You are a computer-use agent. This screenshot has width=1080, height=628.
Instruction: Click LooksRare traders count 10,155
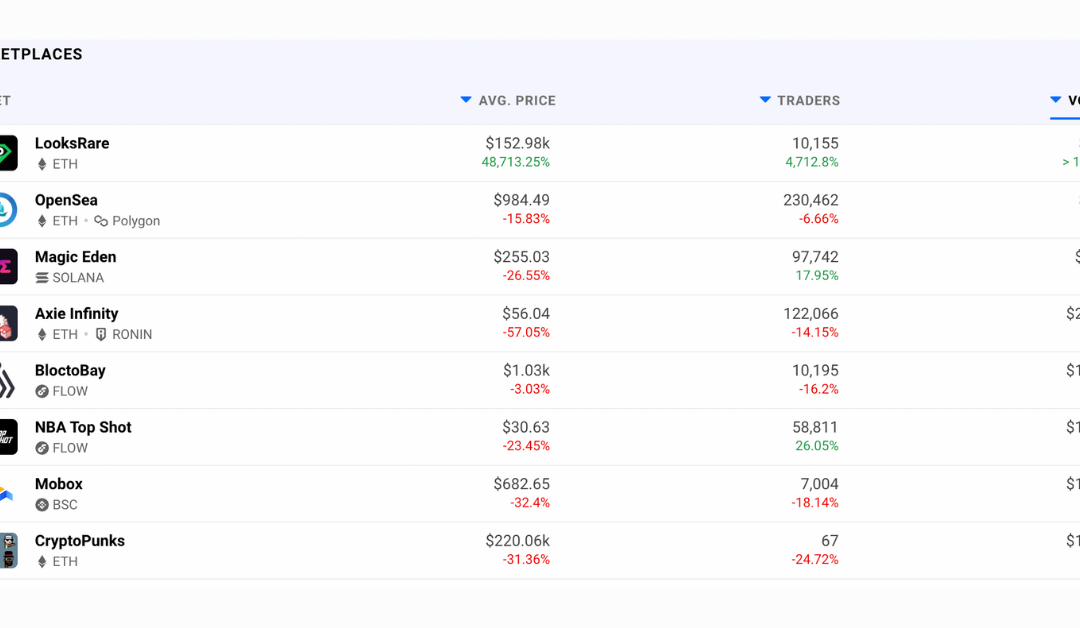(x=815, y=143)
